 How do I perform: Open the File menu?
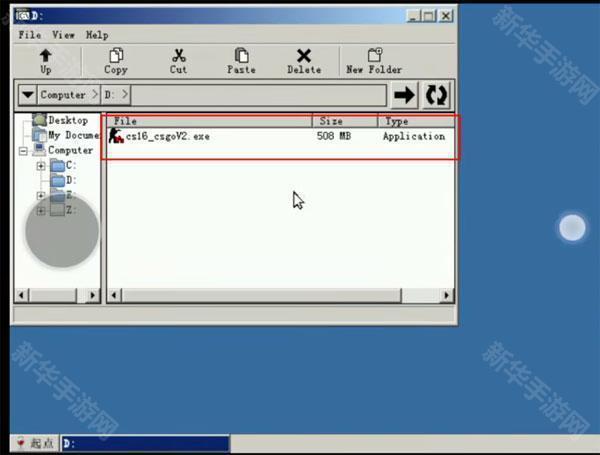(29, 34)
